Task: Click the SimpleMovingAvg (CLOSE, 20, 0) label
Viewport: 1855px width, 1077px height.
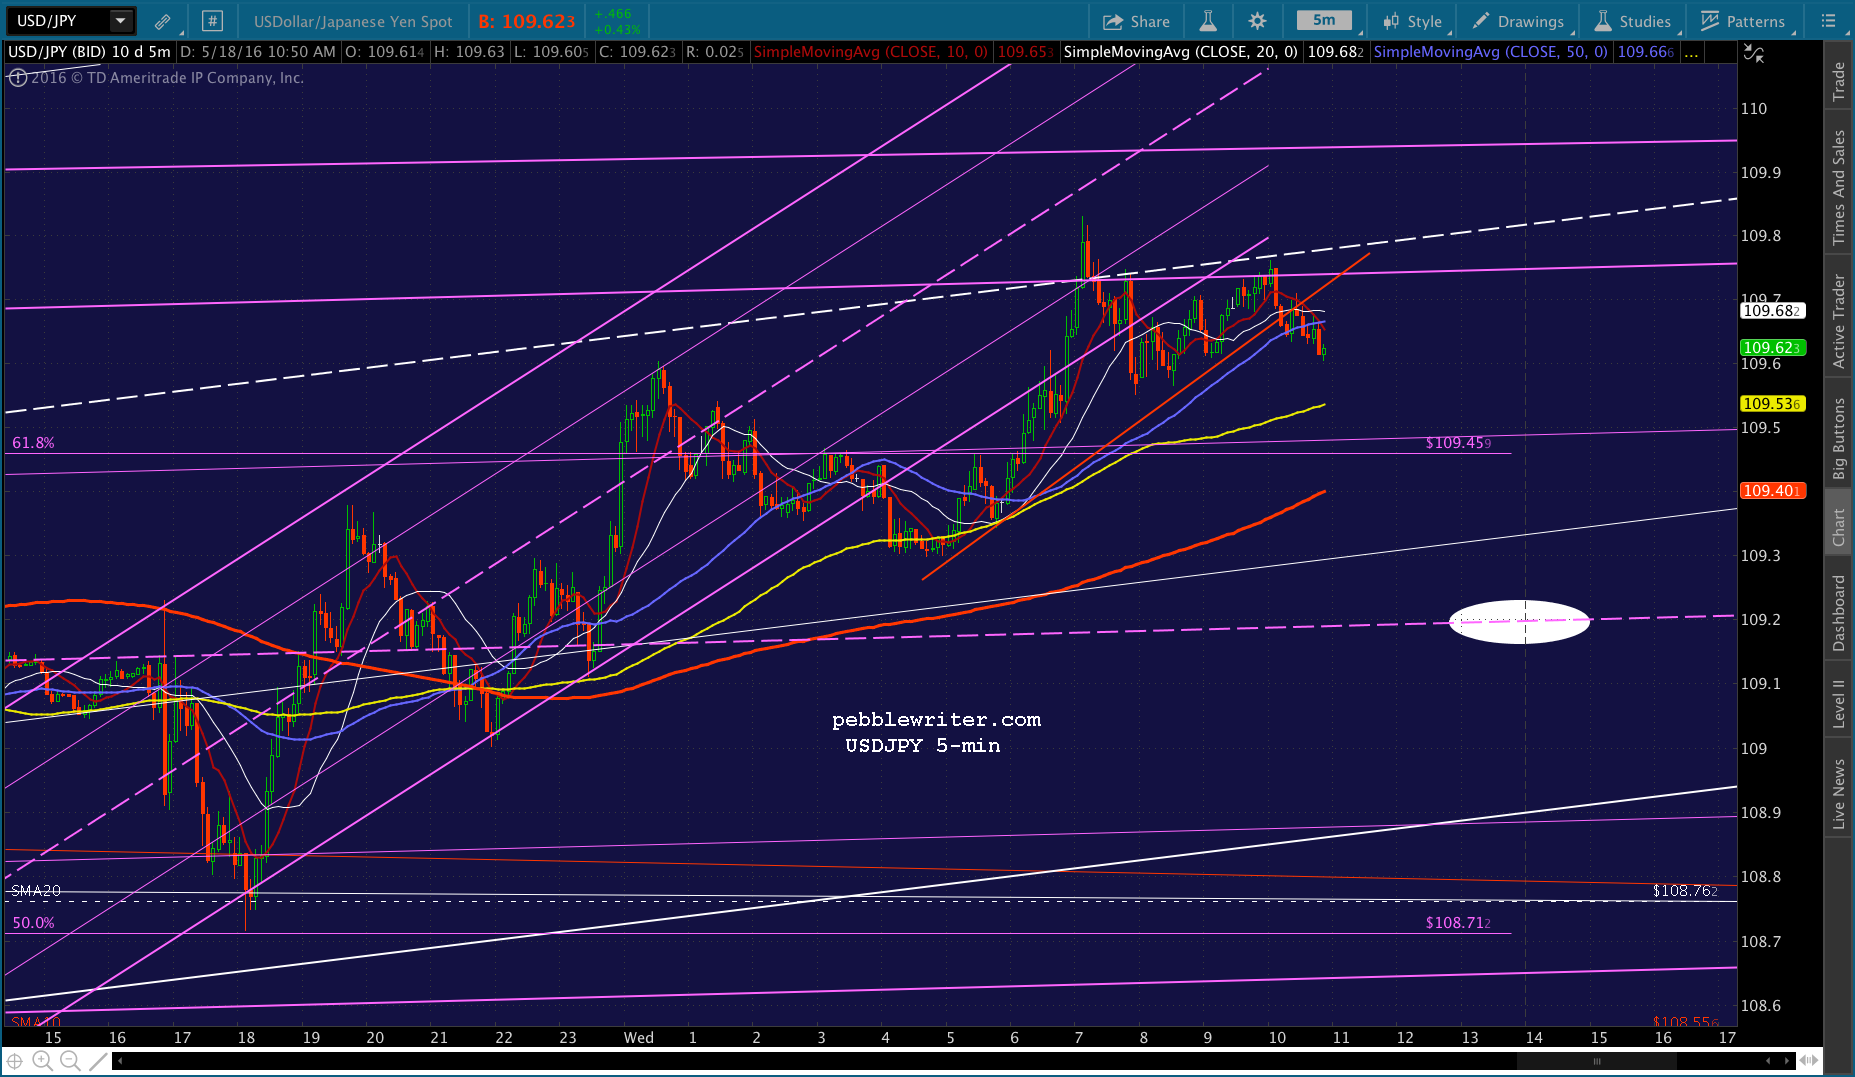Action: pos(1181,52)
